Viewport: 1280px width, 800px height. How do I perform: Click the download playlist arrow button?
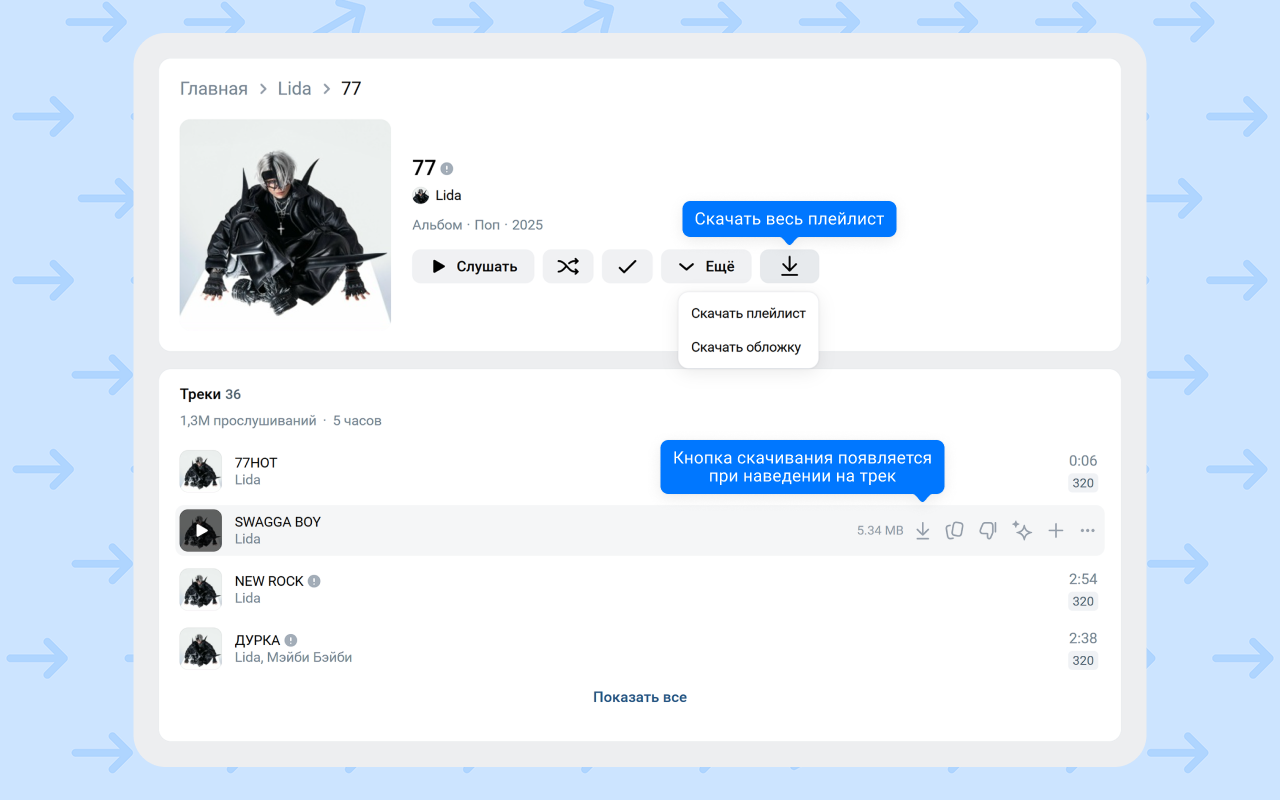pos(789,266)
